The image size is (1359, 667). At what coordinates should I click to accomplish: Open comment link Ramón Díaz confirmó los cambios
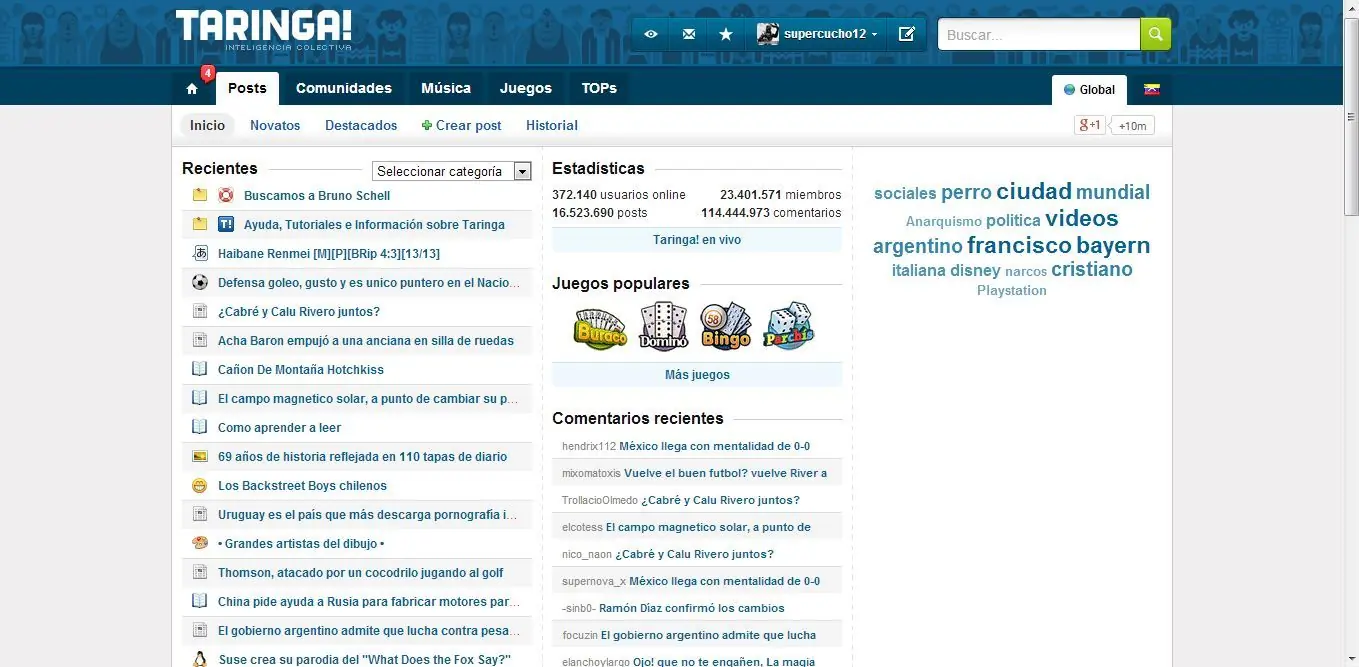692,608
